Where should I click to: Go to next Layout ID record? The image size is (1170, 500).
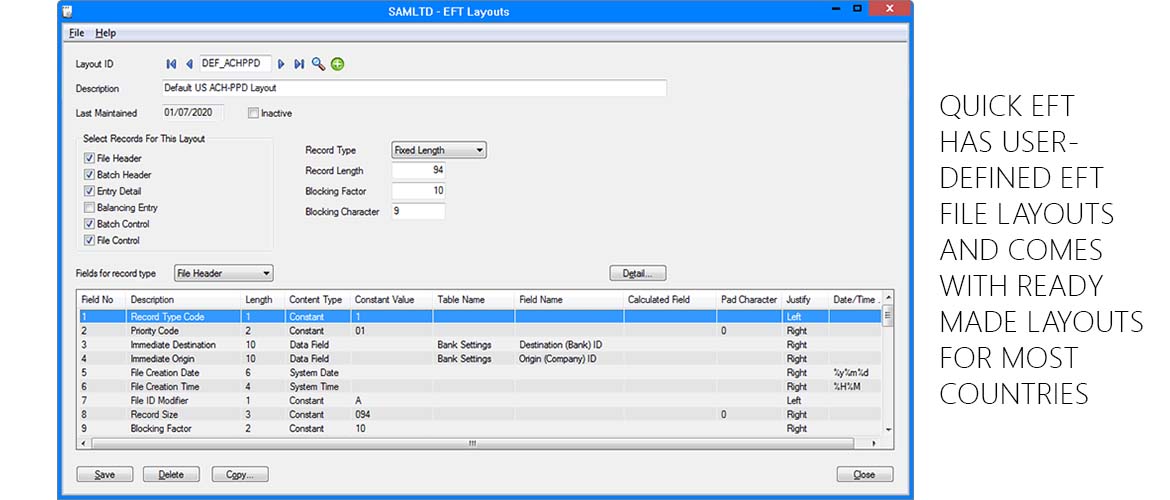281,64
